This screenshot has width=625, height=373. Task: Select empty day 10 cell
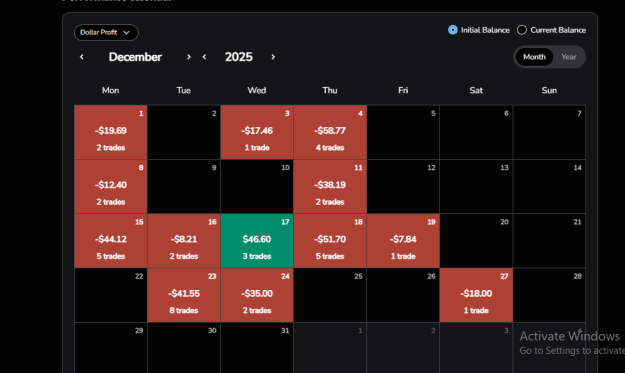point(257,186)
